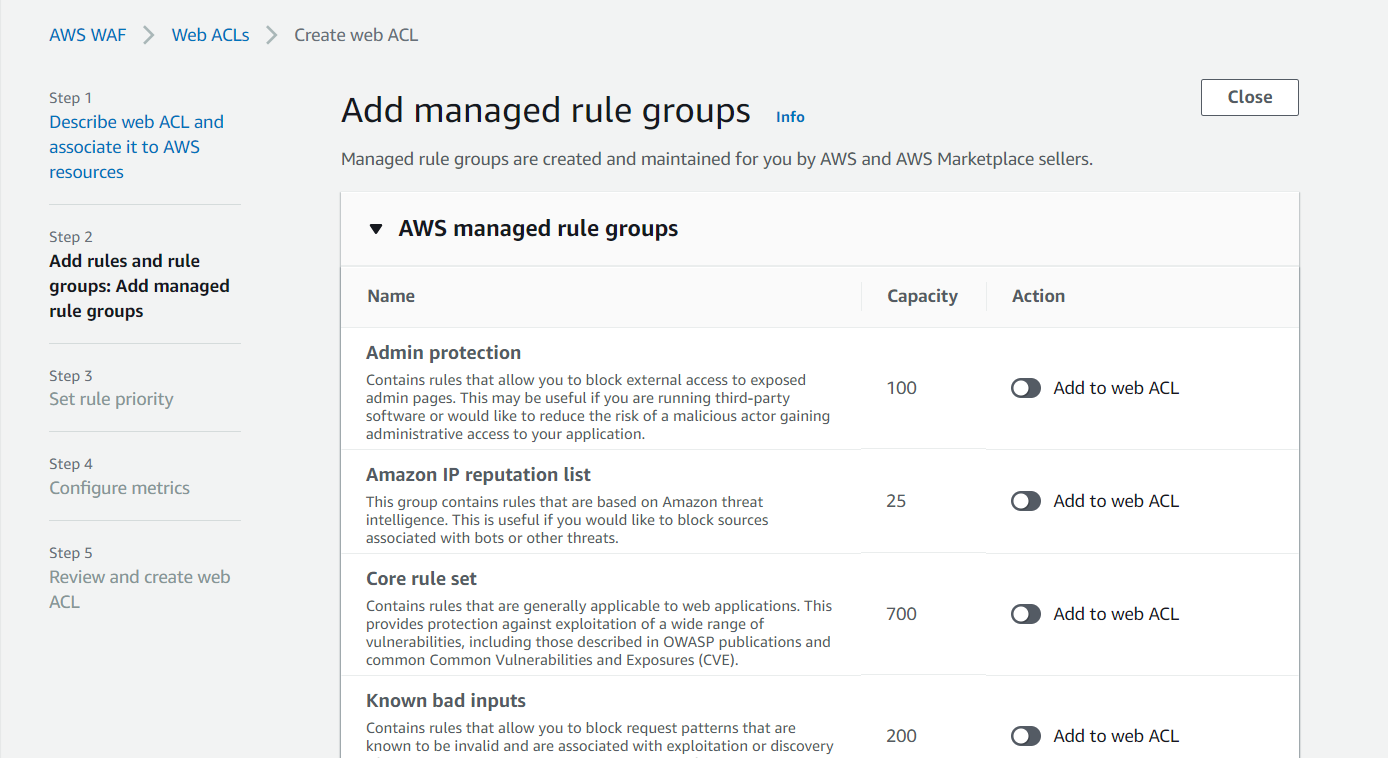1388x768 pixels.
Task: Click the Action column header
Action: 1038,296
